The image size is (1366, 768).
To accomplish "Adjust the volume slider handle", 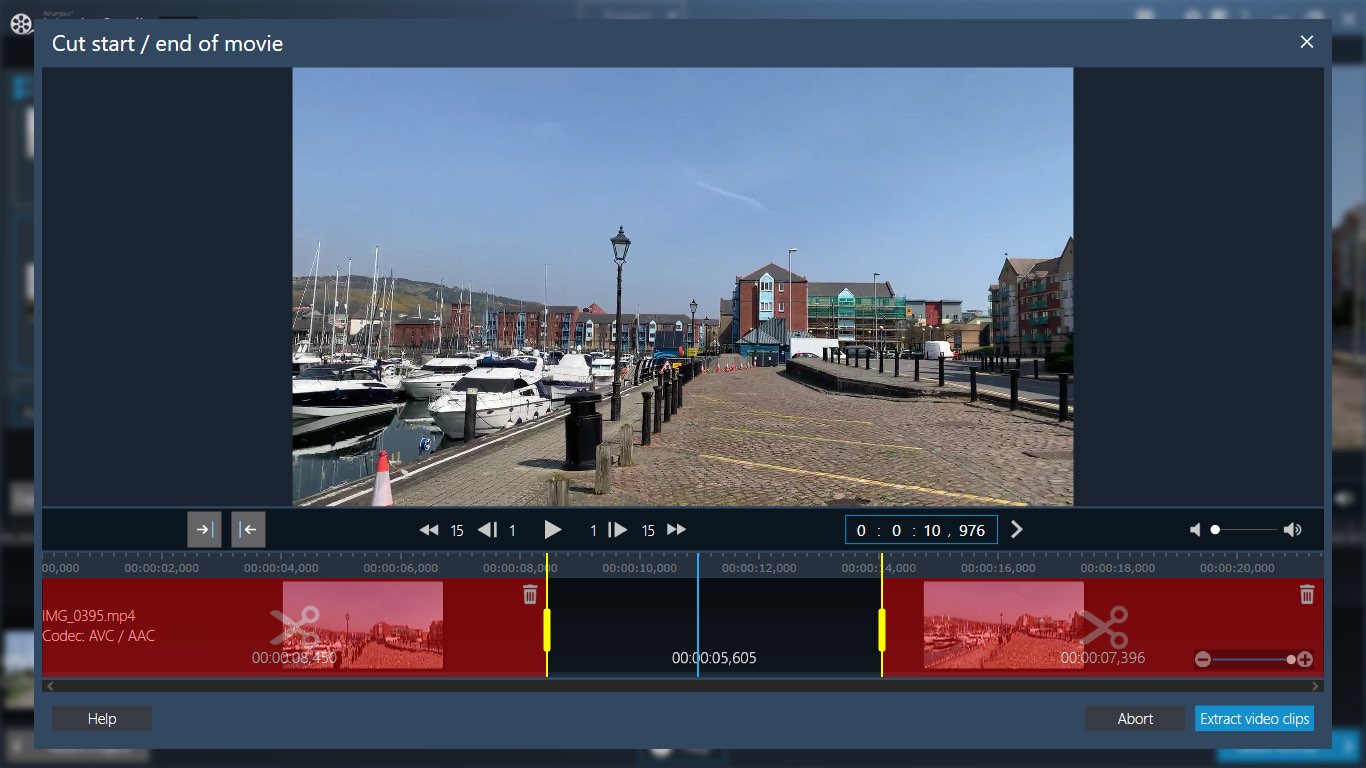I will [1215, 529].
